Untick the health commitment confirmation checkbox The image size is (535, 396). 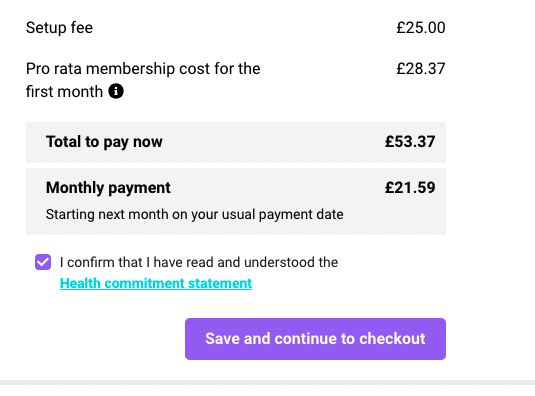[x=43, y=262]
